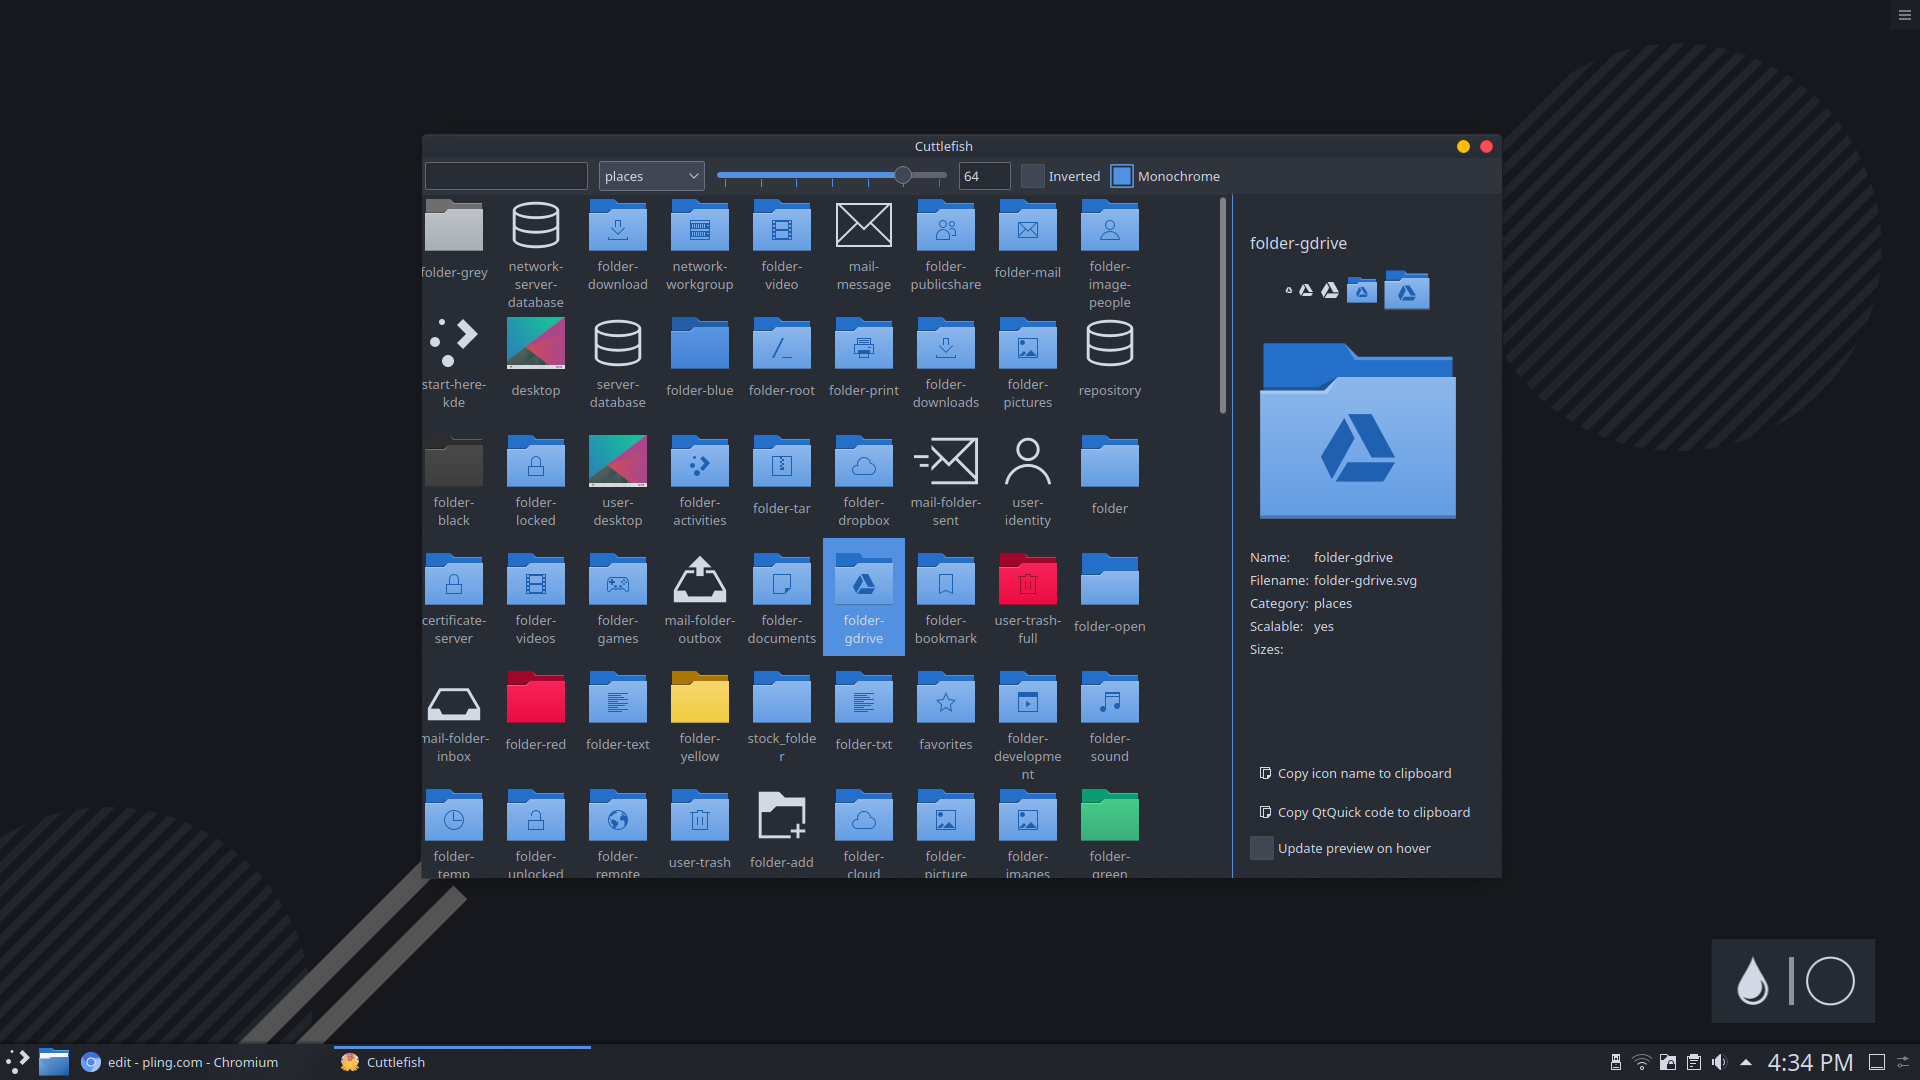Open the Wi-Fi network tray icon
The width and height of the screenshot is (1920, 1080).
(x=1641, y=1062)
